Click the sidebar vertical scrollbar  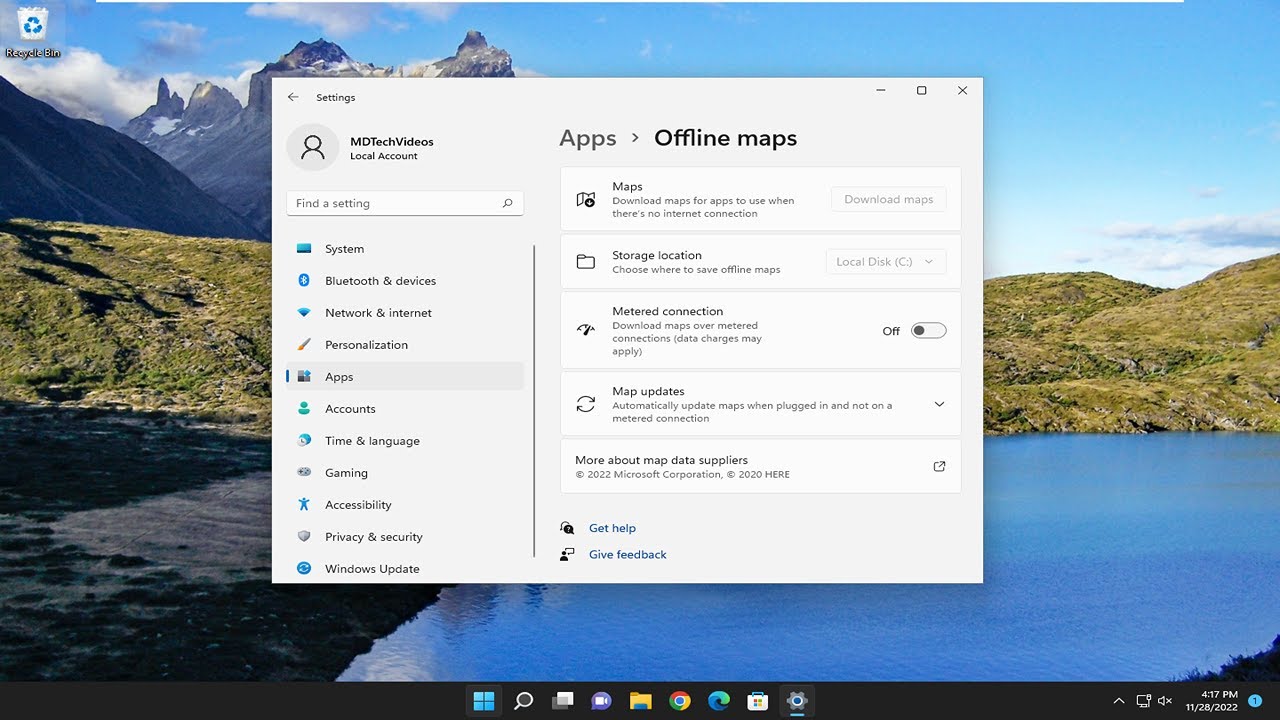[x=535, y=400]
